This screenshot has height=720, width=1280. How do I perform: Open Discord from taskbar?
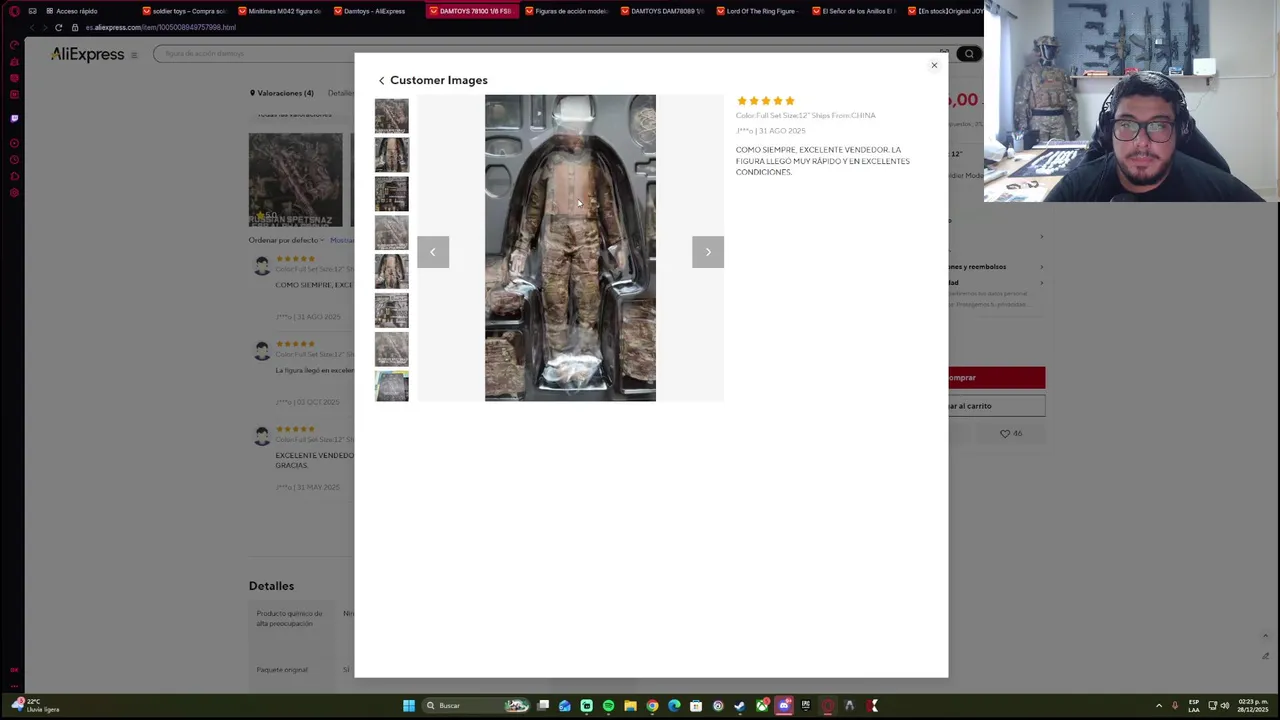point(784,706)
